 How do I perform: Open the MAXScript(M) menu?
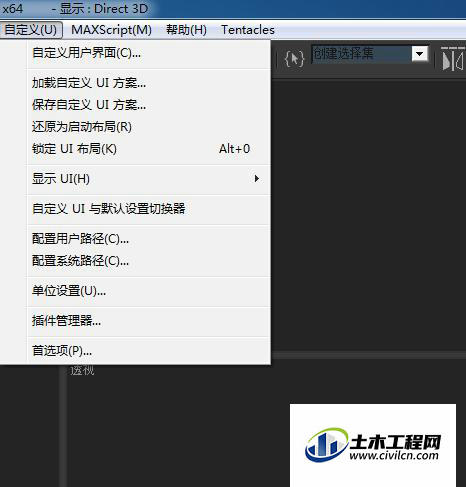pyautogui.click(x=111, y=30)
